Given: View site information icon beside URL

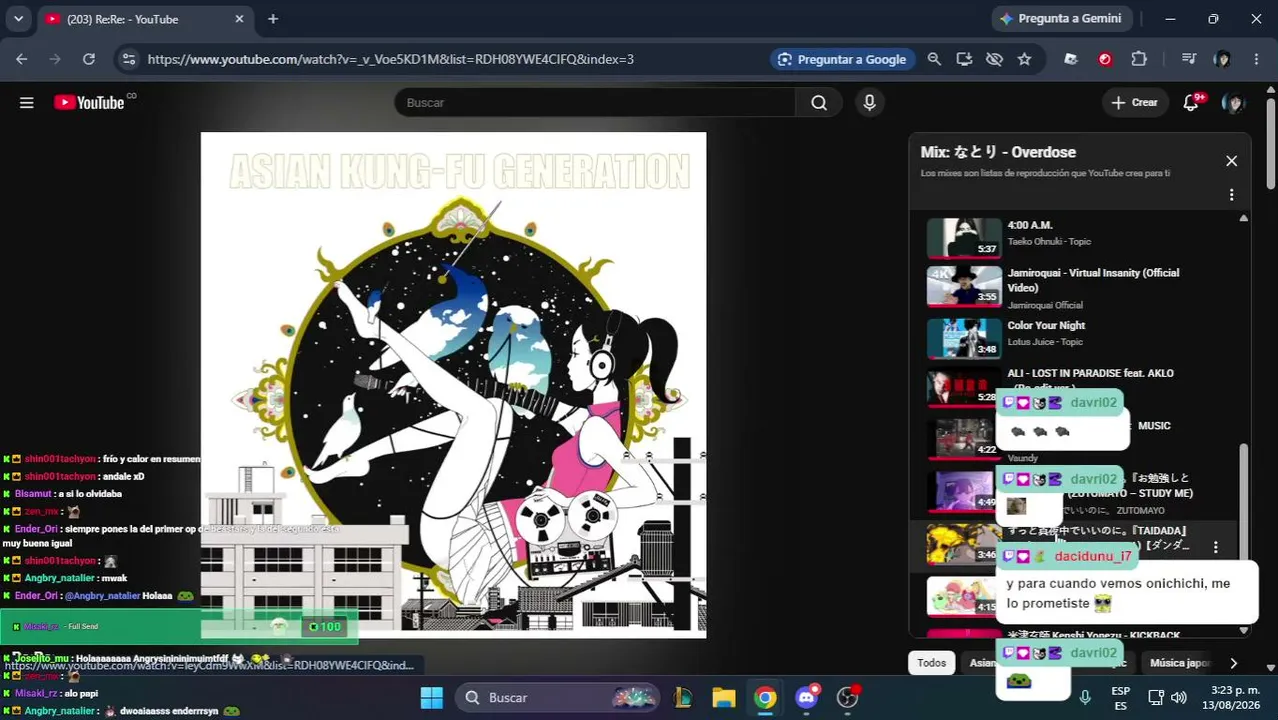Looking at the screenshot, I should [x=128, y=59].
